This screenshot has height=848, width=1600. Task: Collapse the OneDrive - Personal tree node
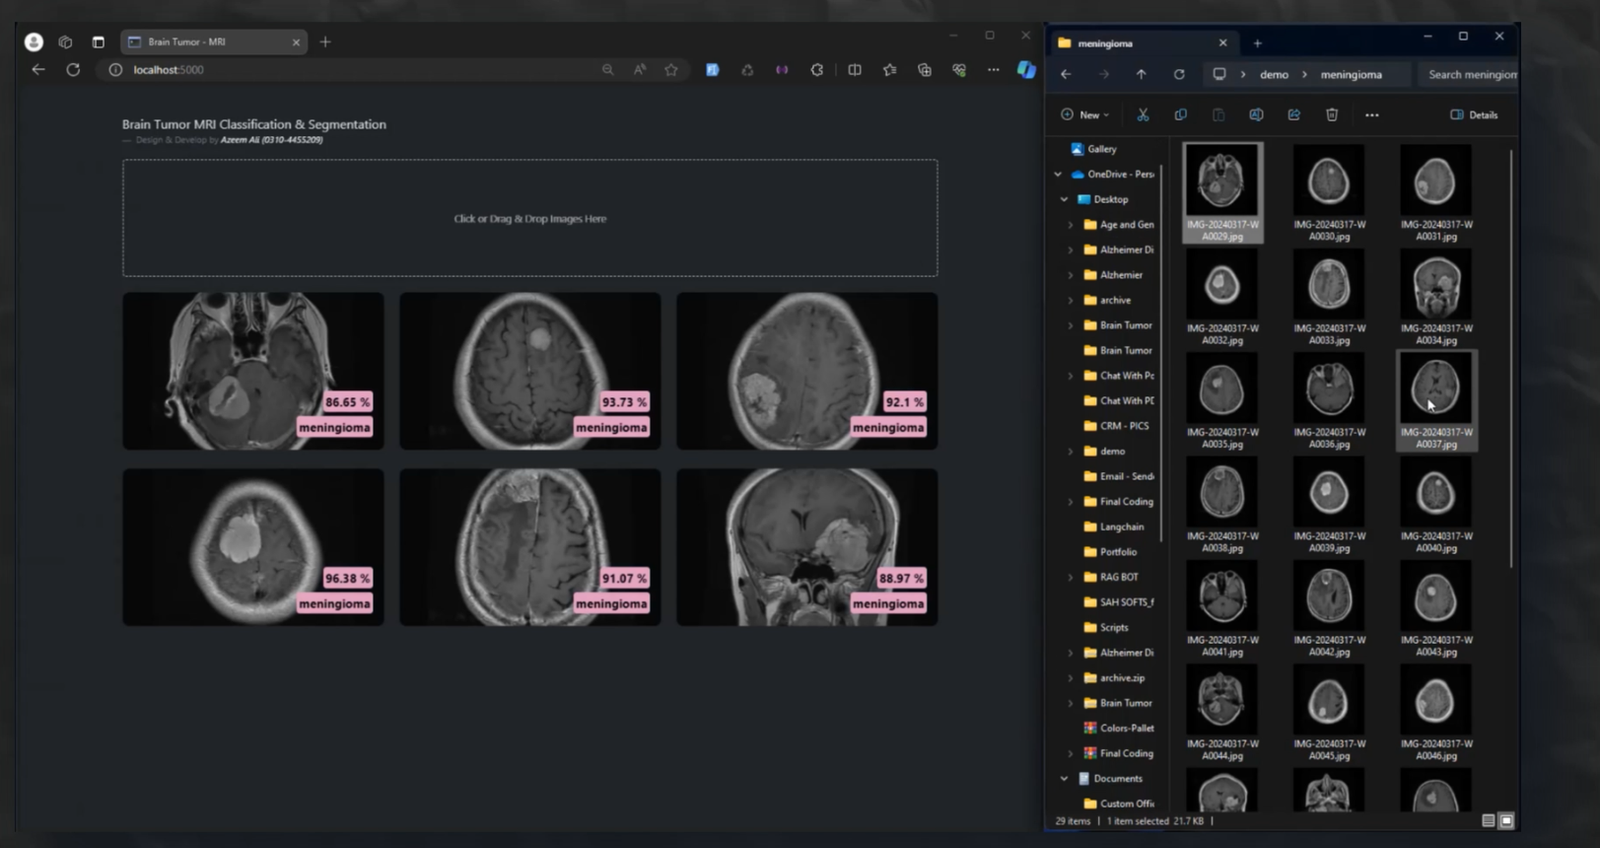point(1058,174)
